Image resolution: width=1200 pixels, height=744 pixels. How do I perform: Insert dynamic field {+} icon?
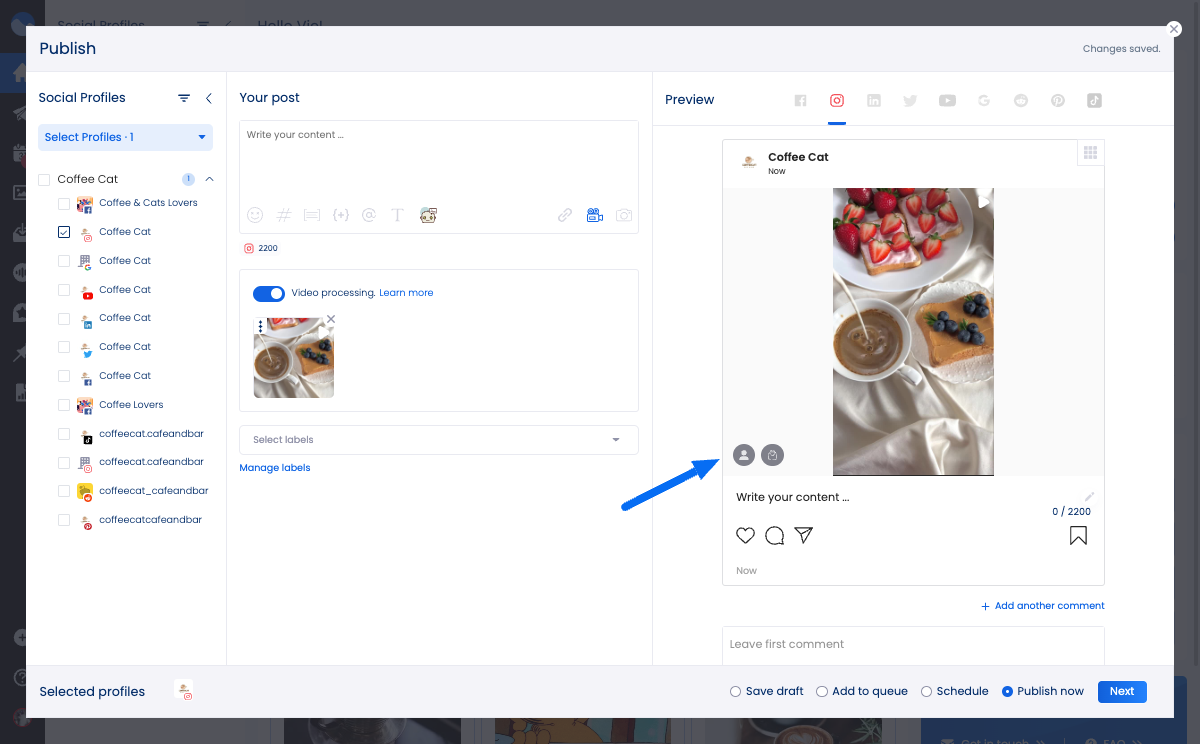340,215
